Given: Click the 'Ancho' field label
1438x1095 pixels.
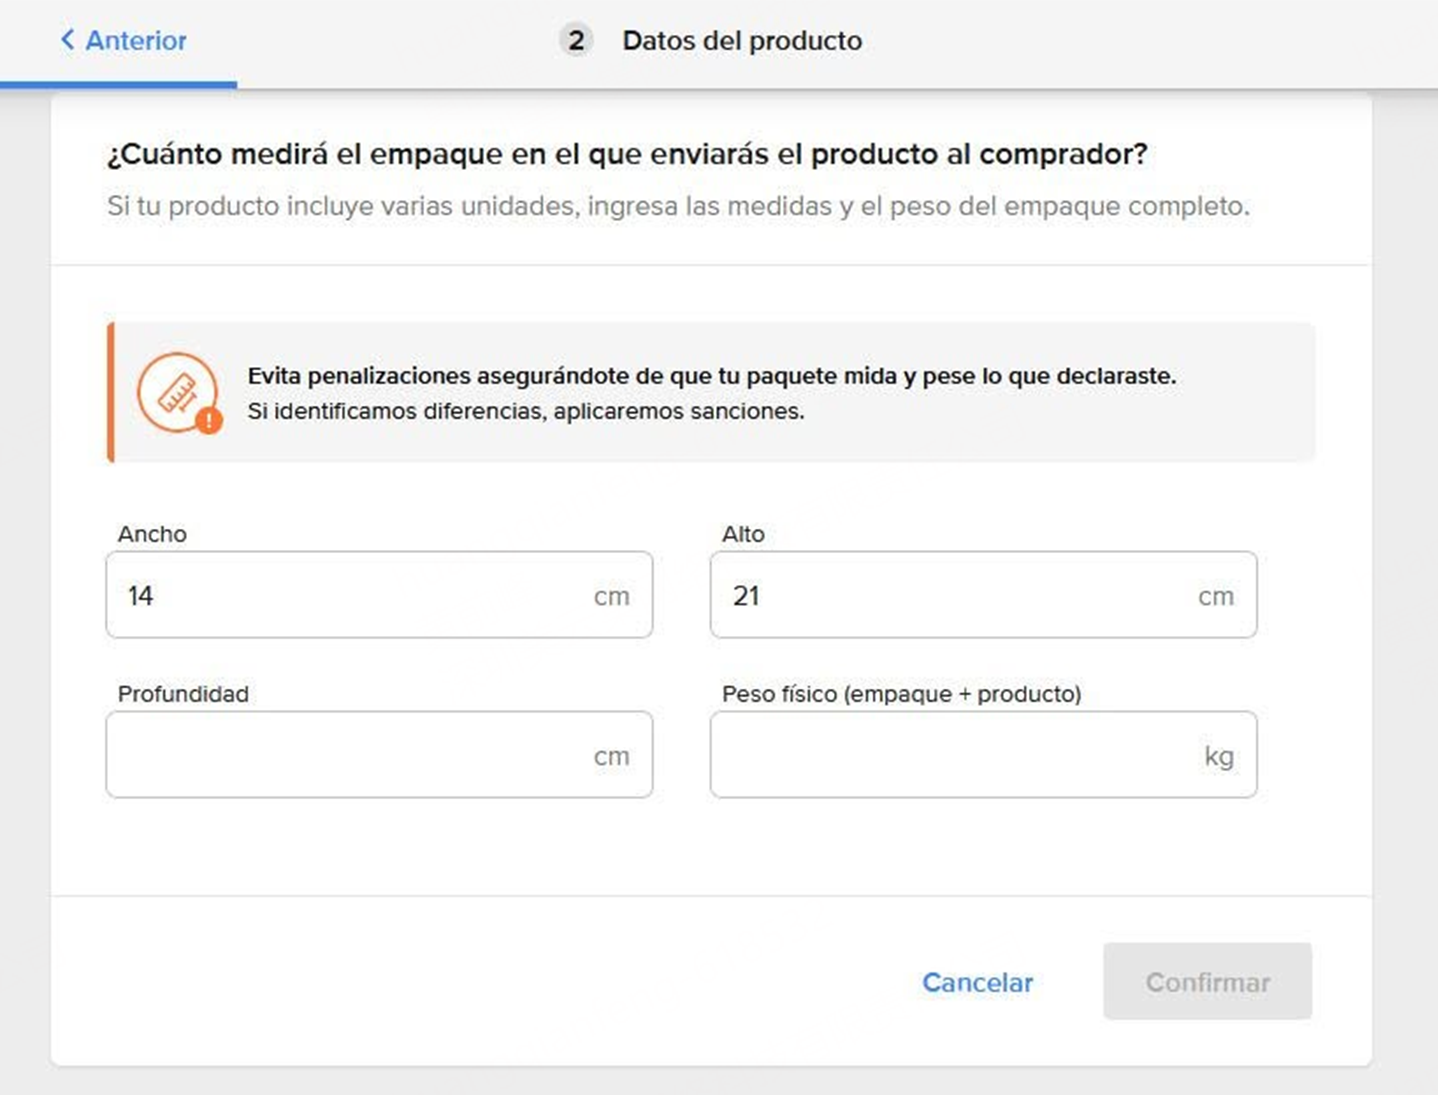Looking at the screenshot, I should [x=152, y=534].
